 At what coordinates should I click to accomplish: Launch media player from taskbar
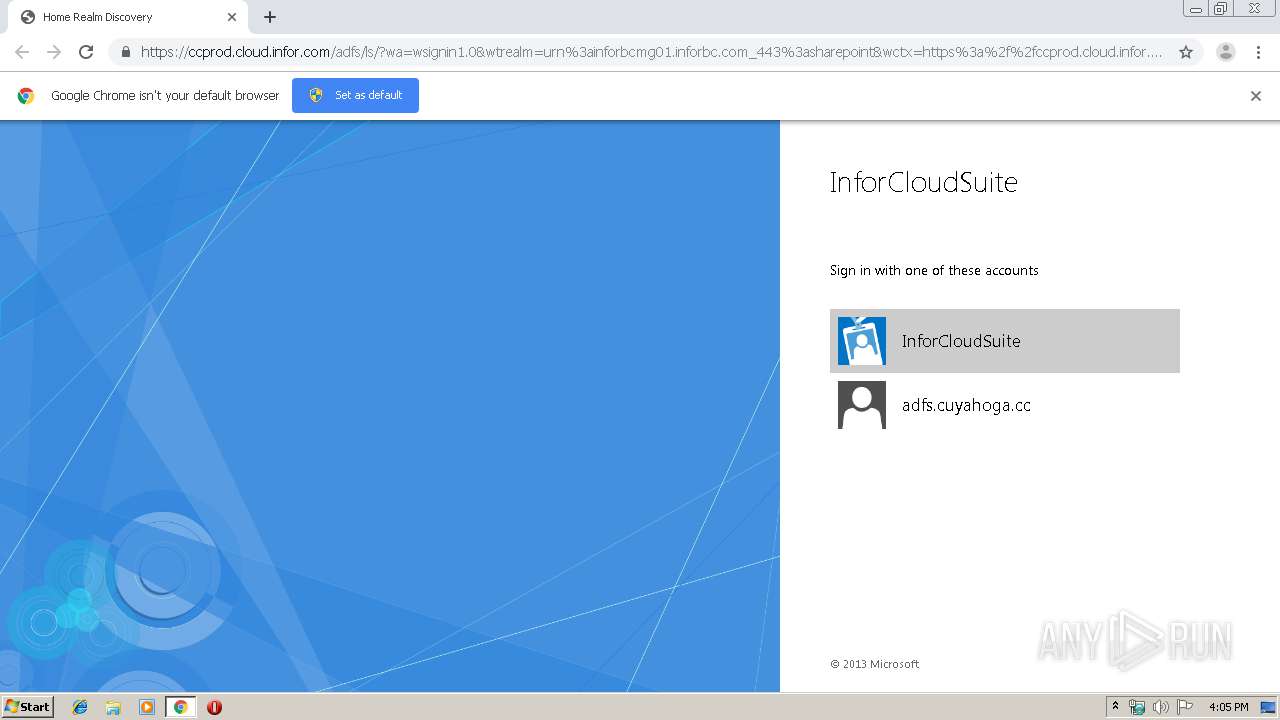pyautogui.click(x=147, y=707)
